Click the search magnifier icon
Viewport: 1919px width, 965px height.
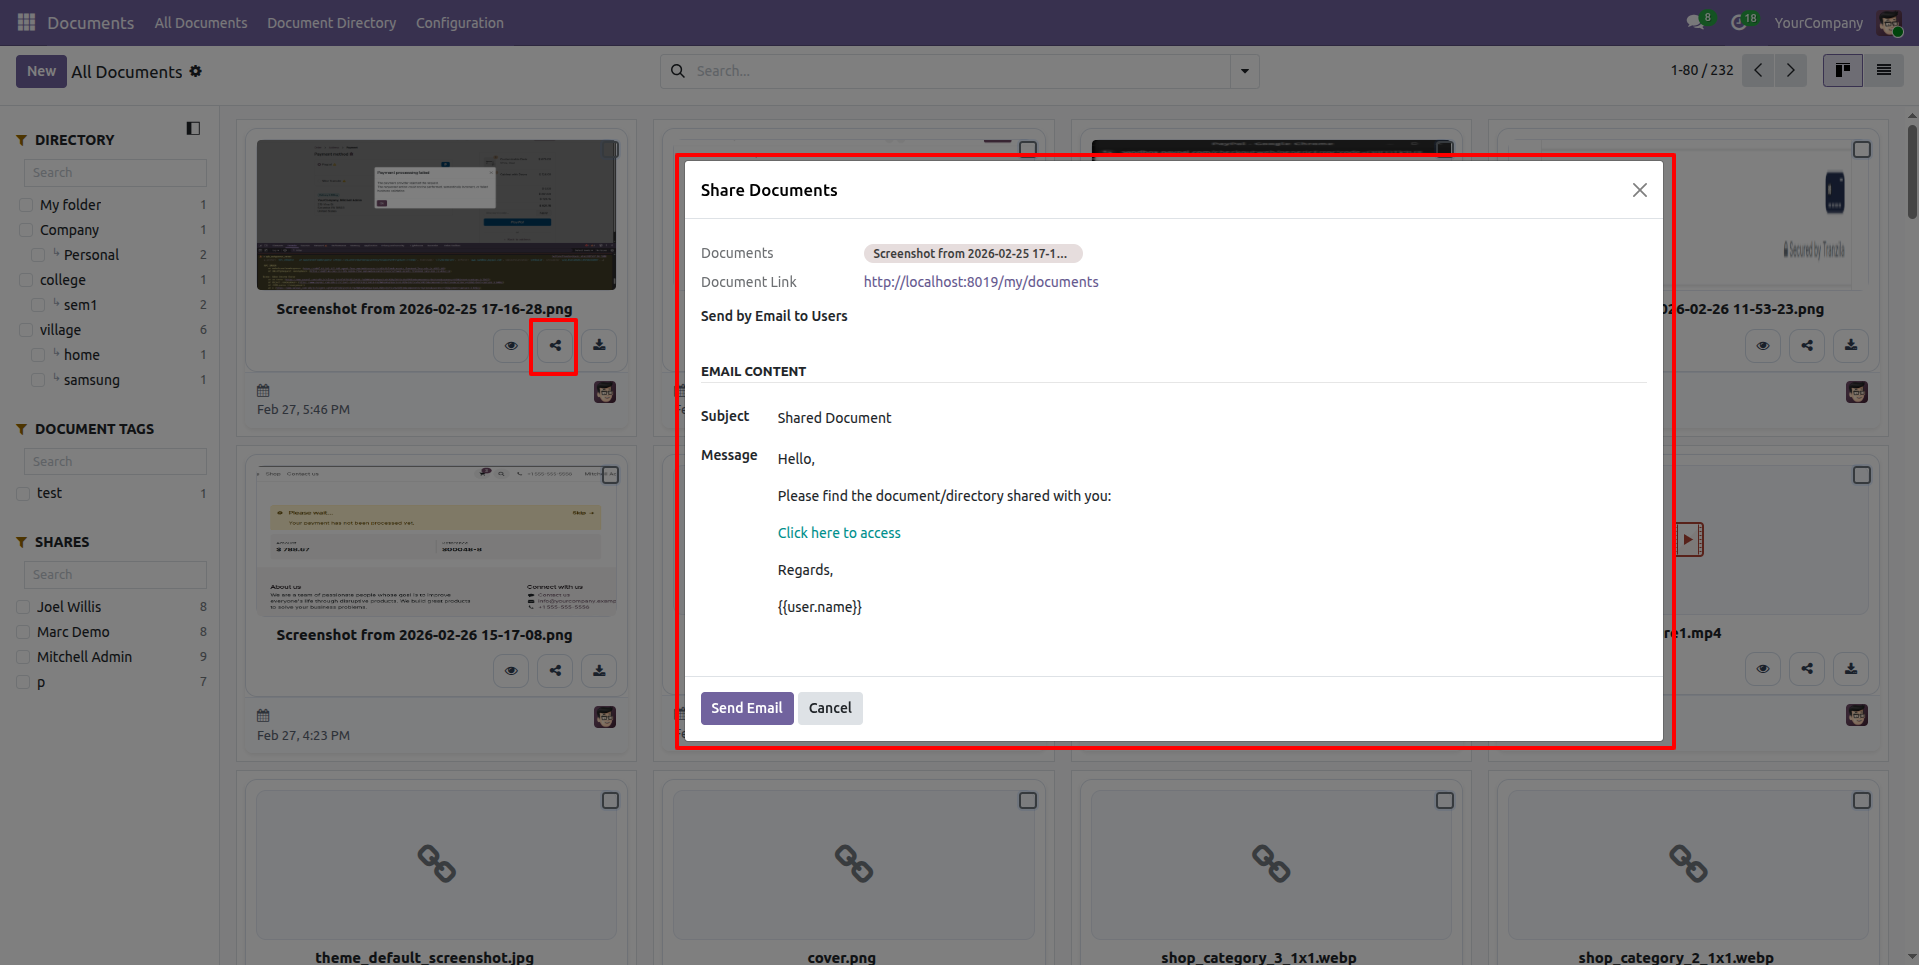[x=678, y=71]
